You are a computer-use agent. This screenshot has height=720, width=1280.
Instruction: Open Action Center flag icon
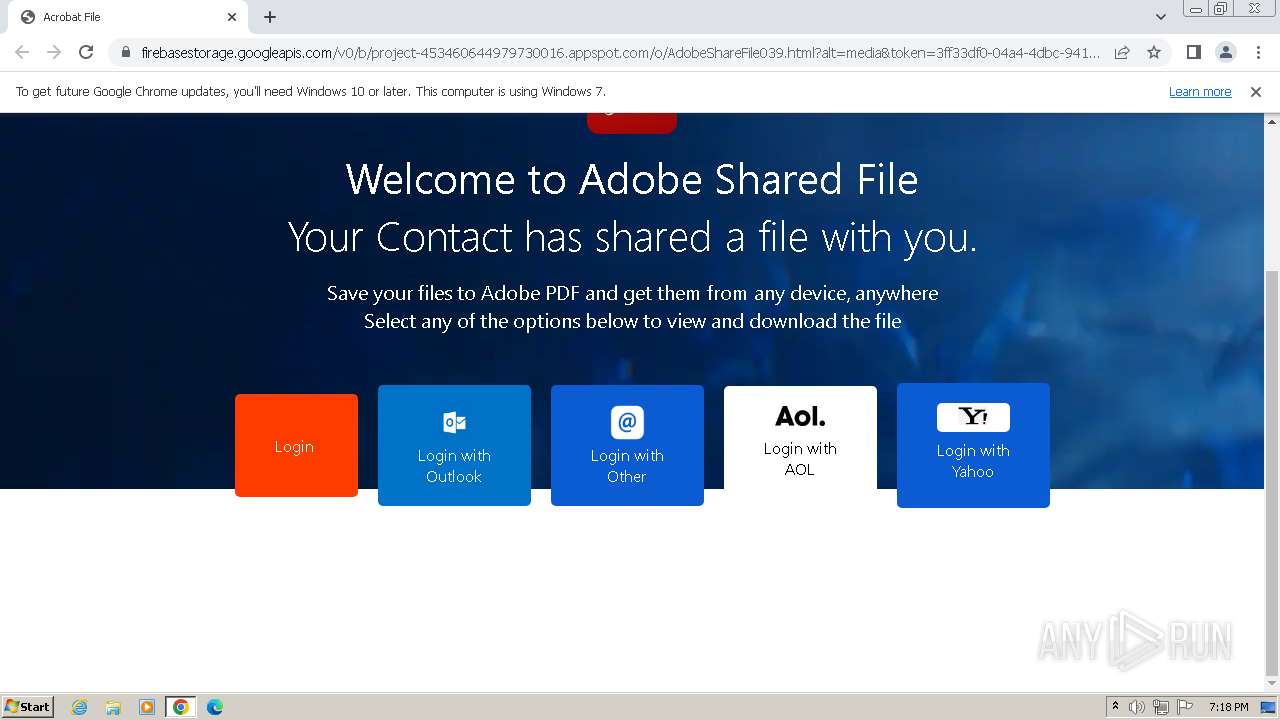(x=1184, y=707)
